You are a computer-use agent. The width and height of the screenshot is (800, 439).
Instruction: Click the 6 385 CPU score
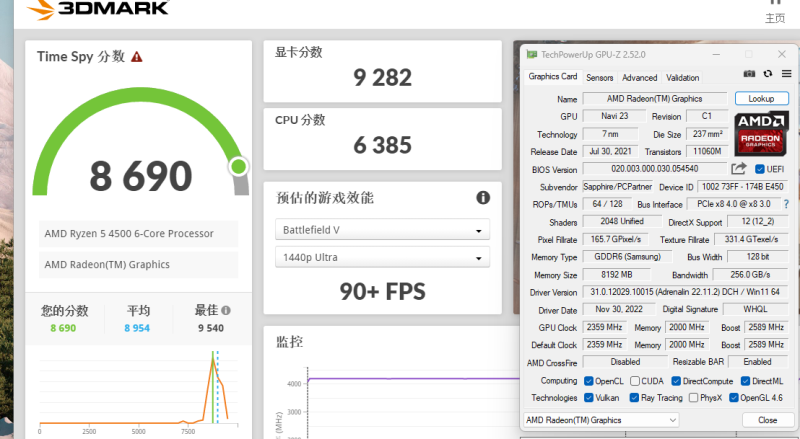(x=382, y=145)
